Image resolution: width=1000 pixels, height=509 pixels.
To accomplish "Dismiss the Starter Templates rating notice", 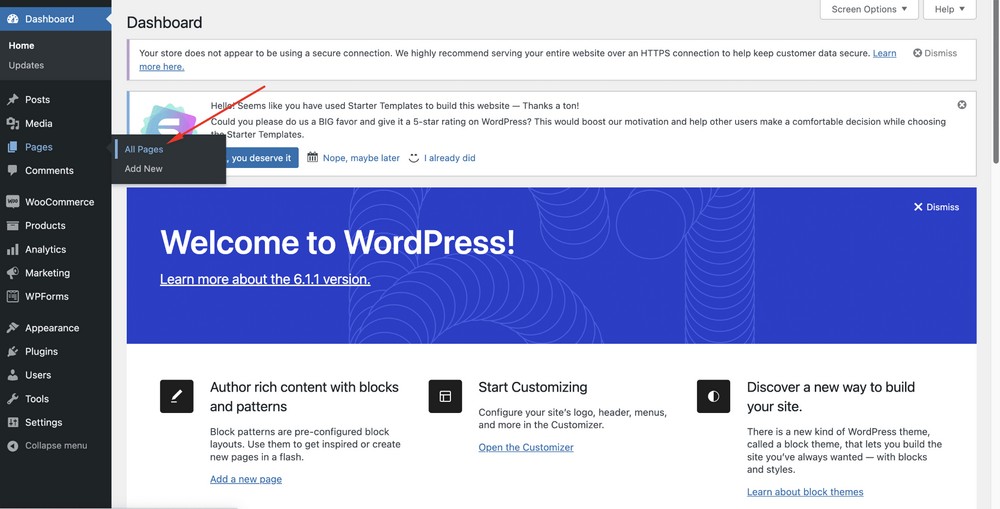I will [x=962, y=105].
